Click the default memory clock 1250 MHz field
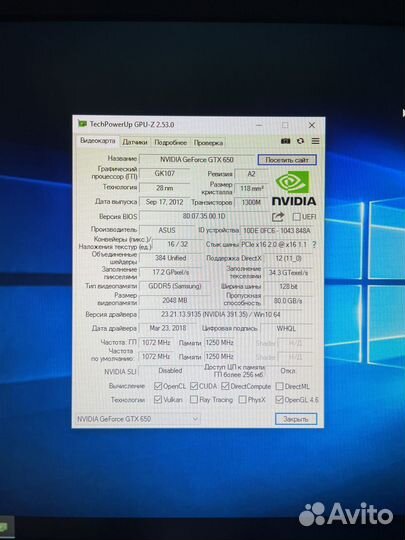Viewport: 405px width, 540px height. coord(219,356)
